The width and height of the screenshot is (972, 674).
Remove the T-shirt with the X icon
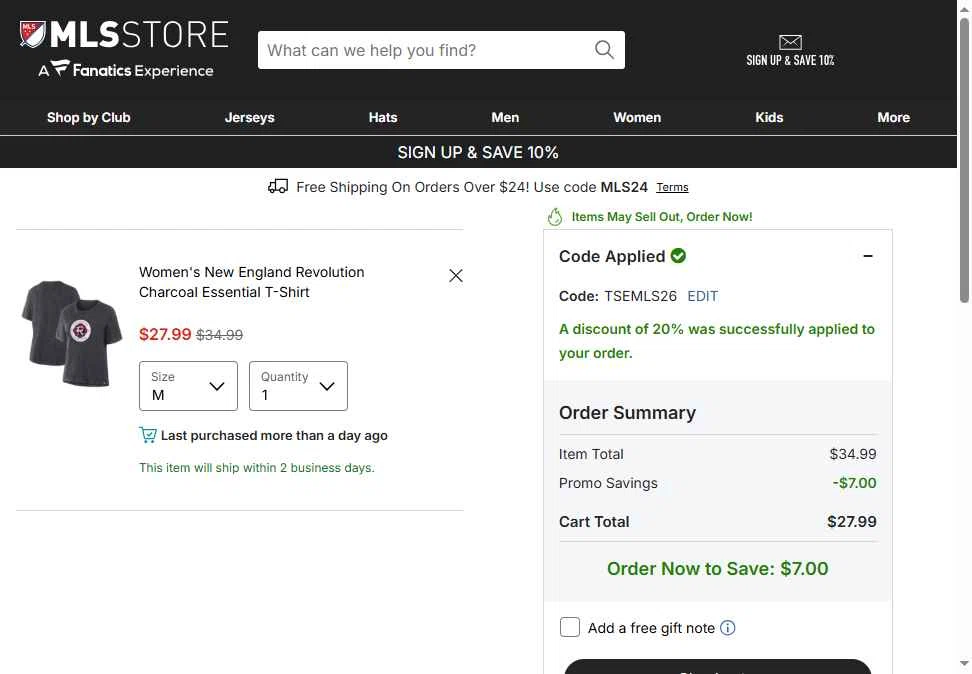(x=456, y=275)
